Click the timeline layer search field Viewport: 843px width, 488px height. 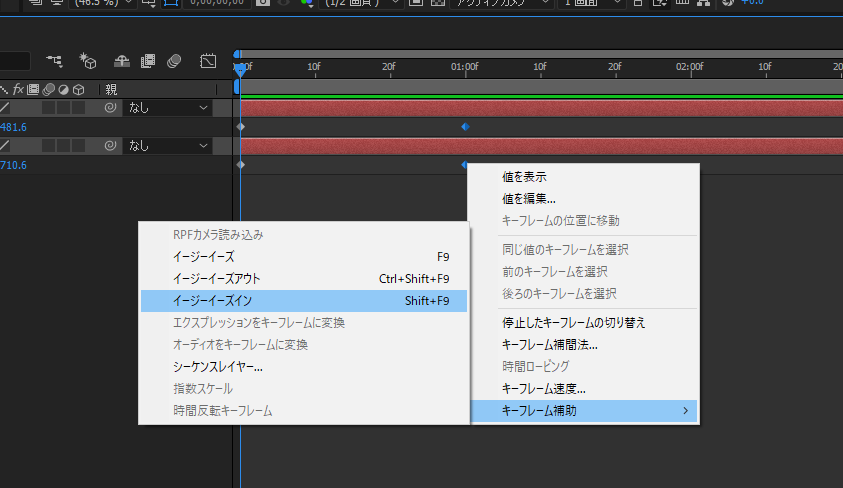pyautogui.click(x=15, y=61)
